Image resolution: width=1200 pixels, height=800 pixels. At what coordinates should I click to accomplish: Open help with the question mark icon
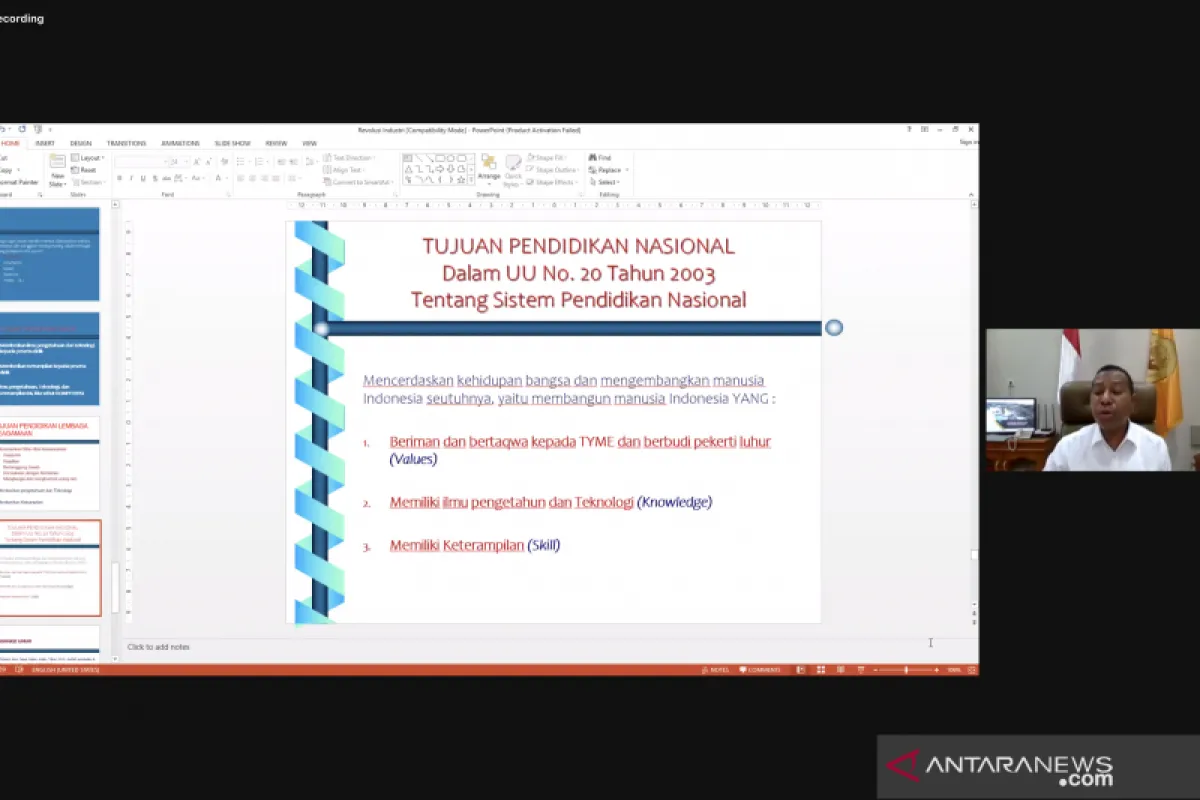[909, 129]
